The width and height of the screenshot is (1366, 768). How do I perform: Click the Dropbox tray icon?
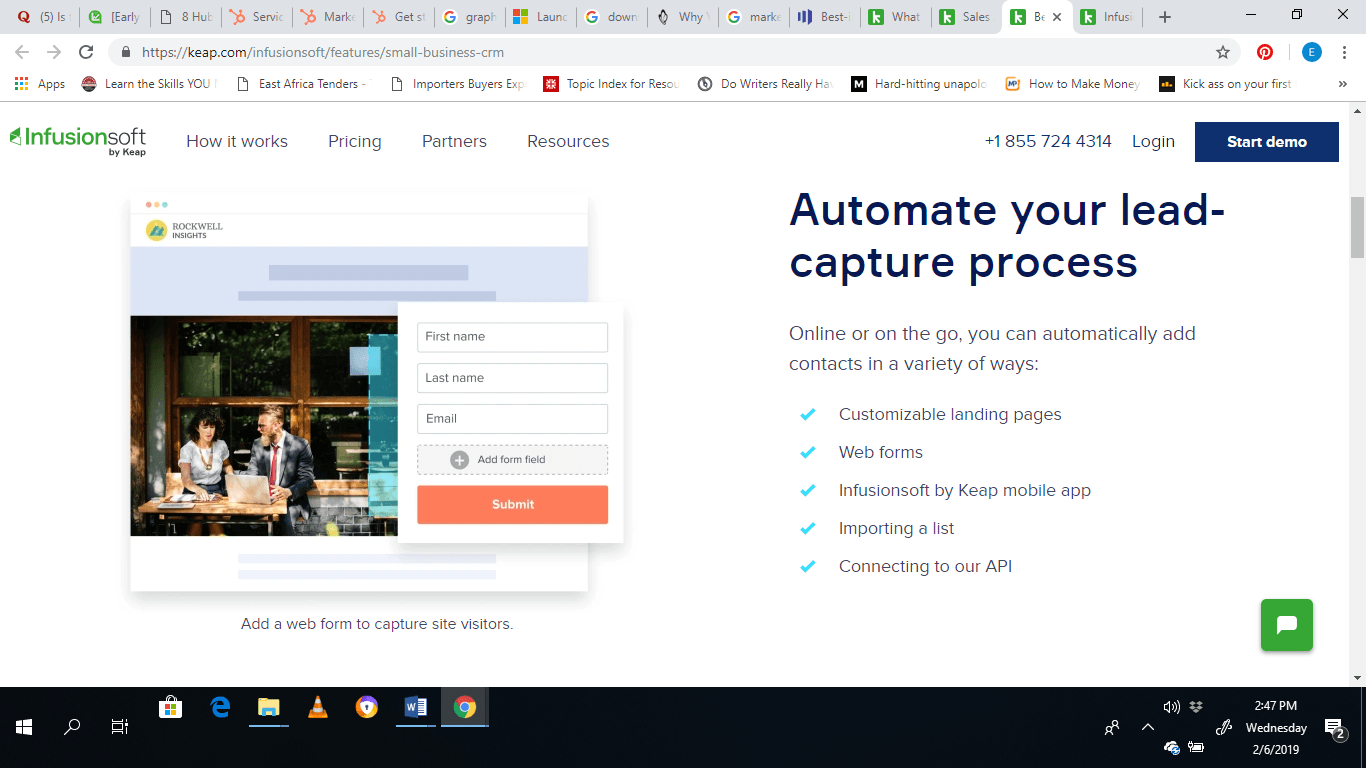click(x=1196, y=707)
